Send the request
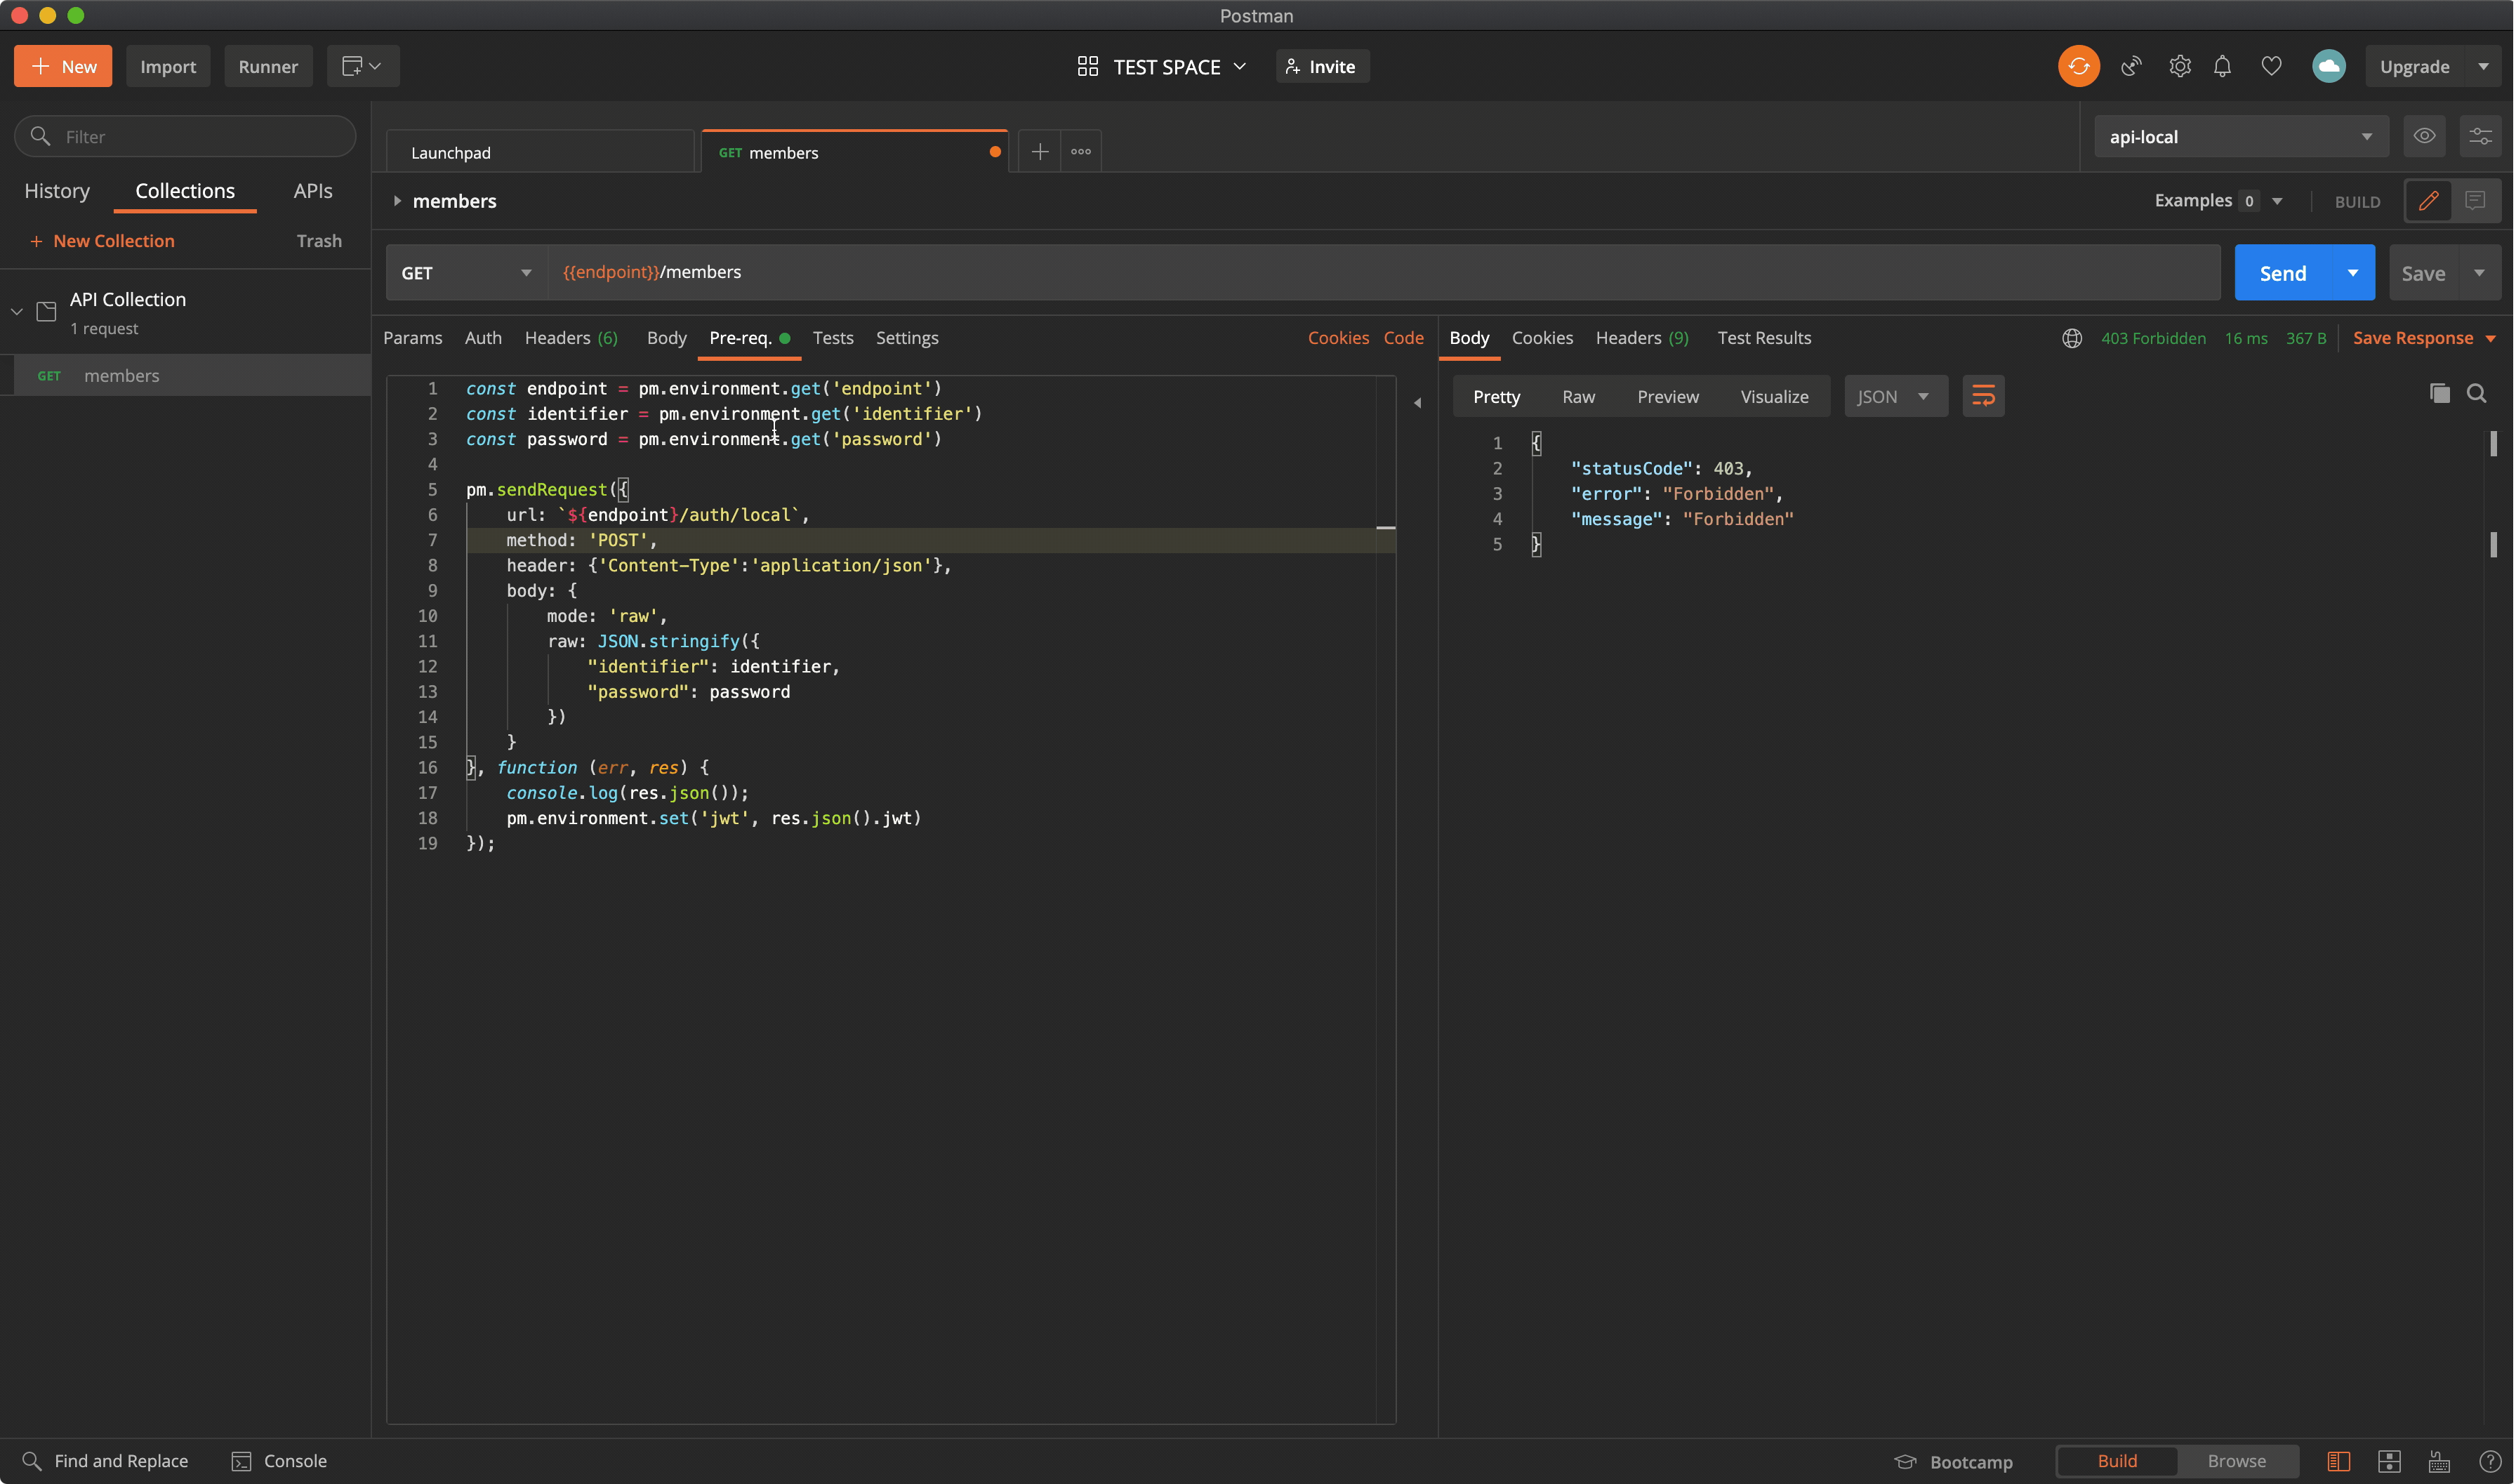The image size is (2516, 1484). click(x=2282, y=272)
